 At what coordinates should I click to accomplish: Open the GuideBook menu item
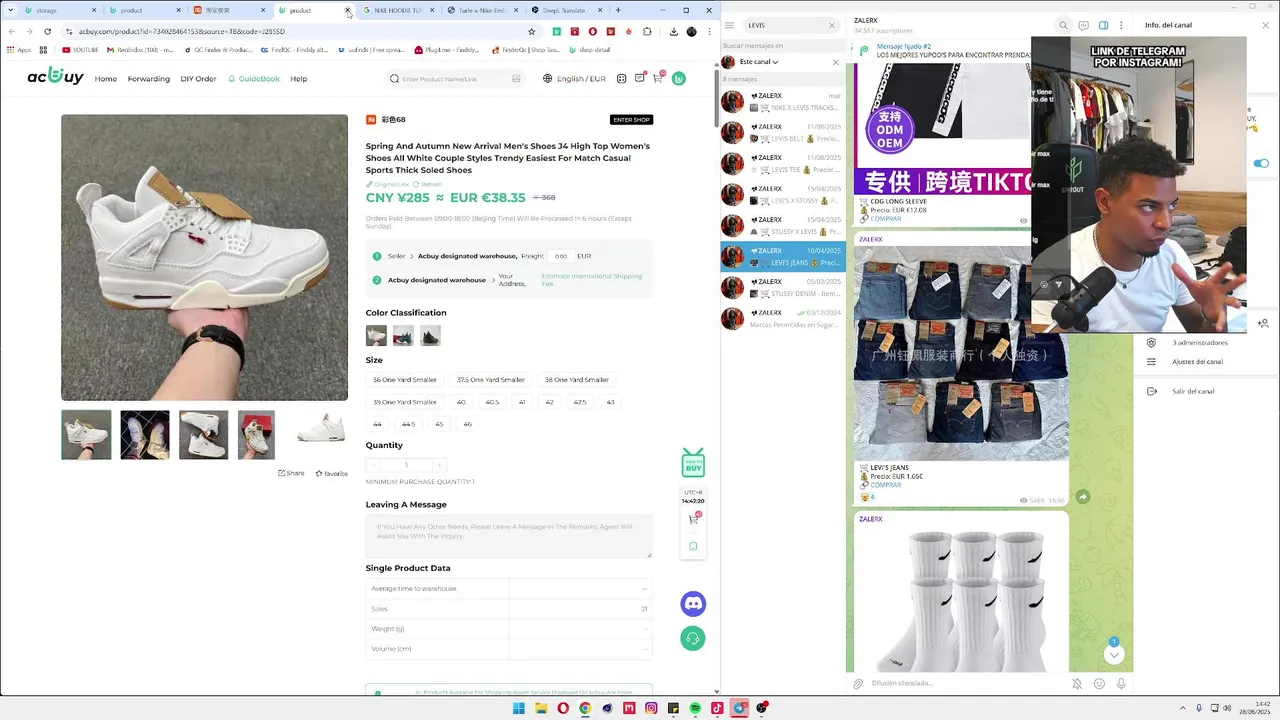254,79
